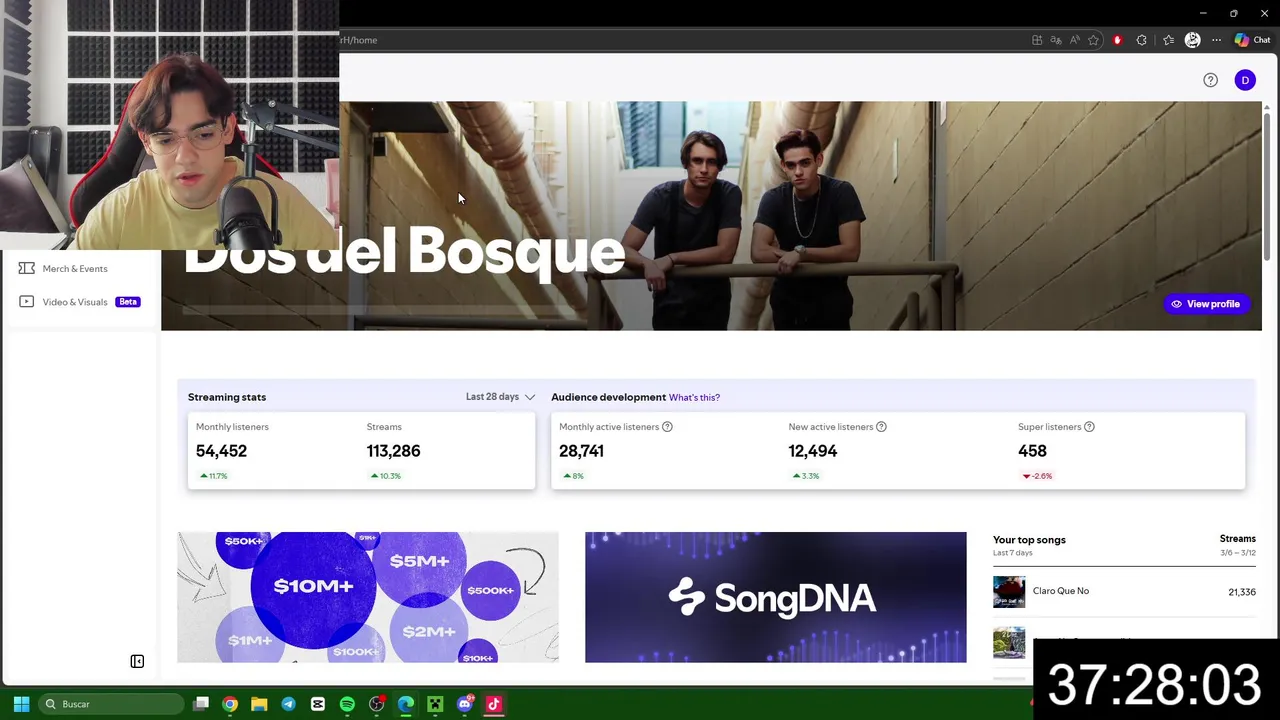Click the eye icon in View profile
Viewport: 1280px width, 720px height.
click(1176, 304)
